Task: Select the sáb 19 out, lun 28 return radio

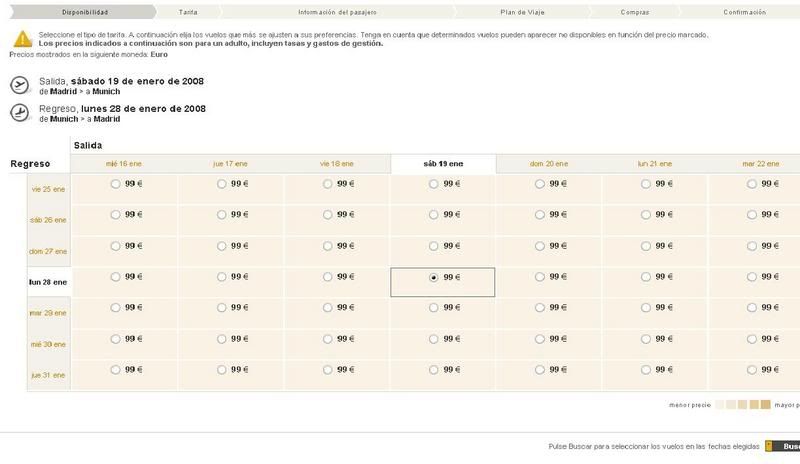Action: (x=434, y=277)
